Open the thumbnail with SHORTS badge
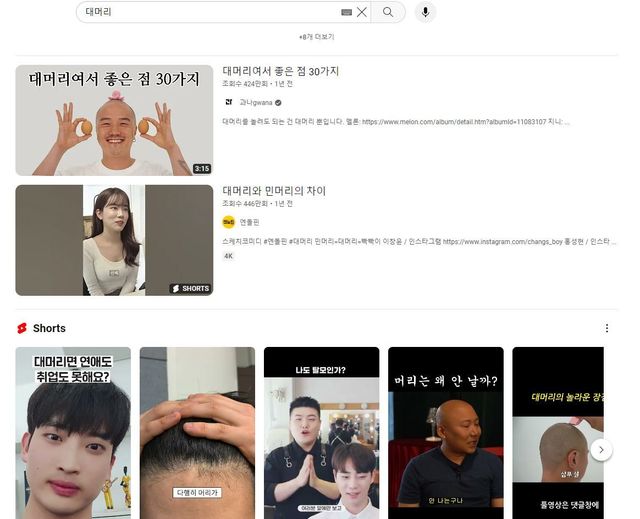This screenshot has height=519, width=640. 114,240
